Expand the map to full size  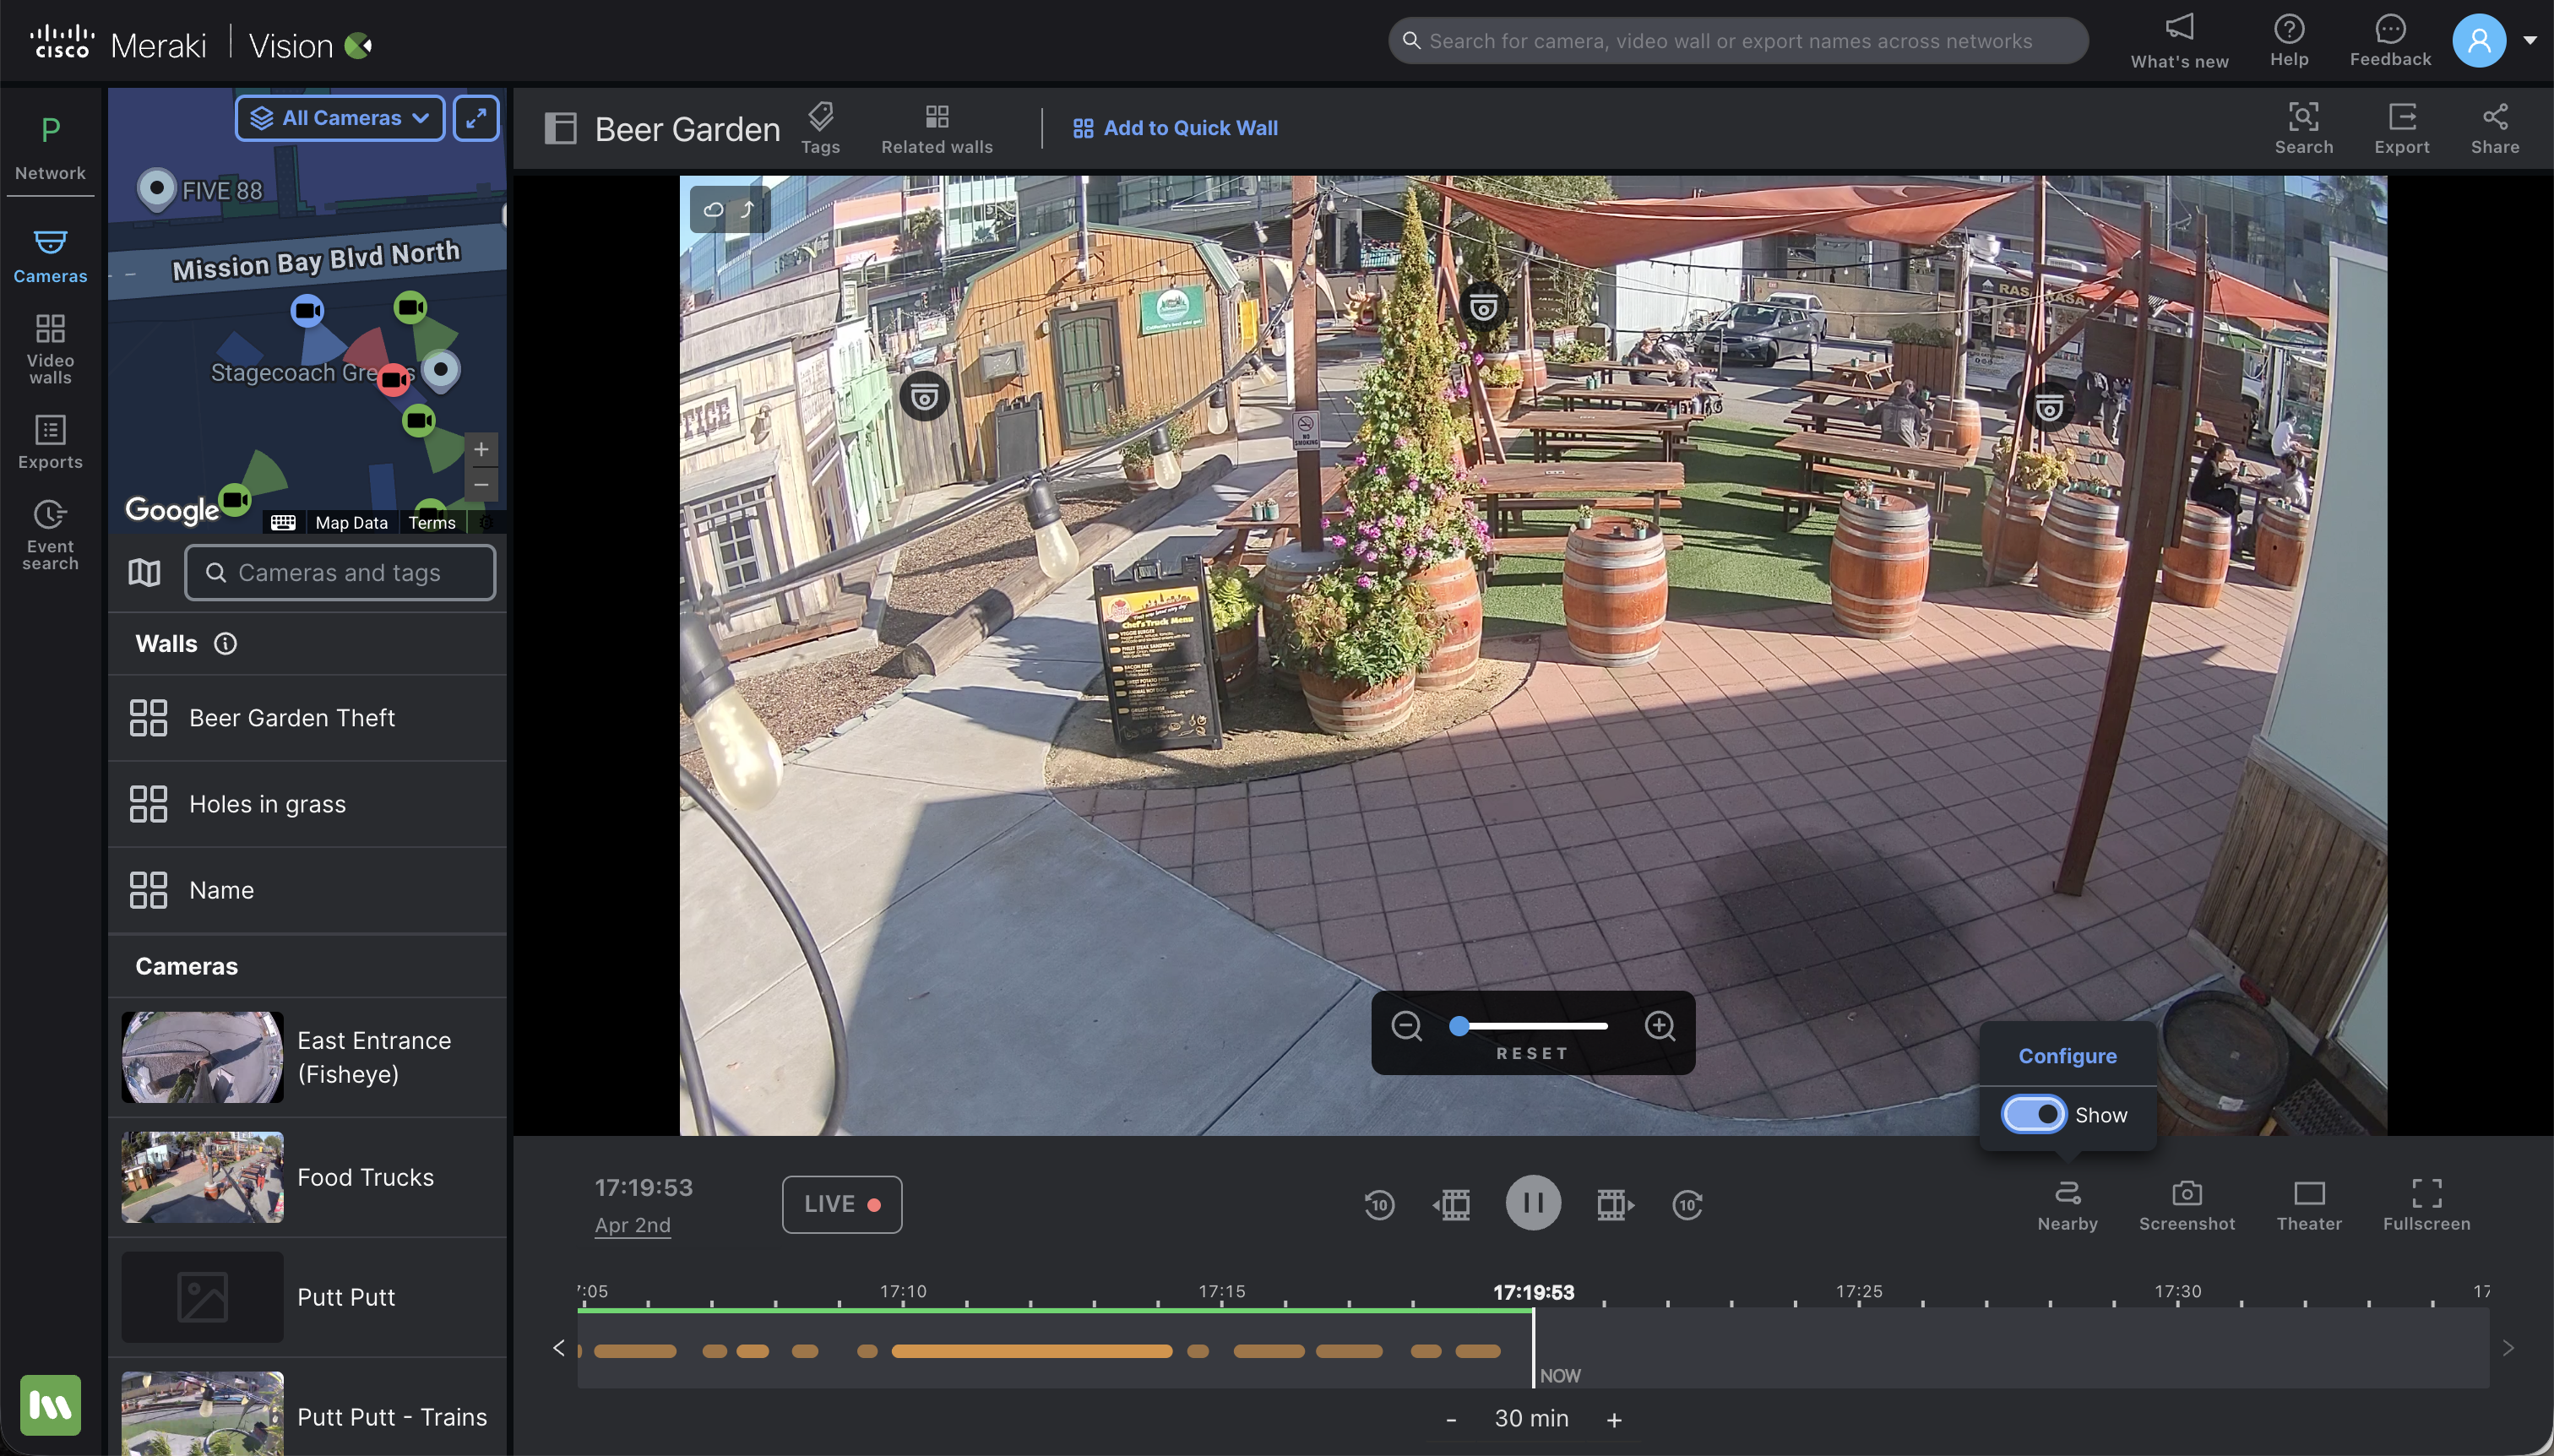[x=476, y=118]
